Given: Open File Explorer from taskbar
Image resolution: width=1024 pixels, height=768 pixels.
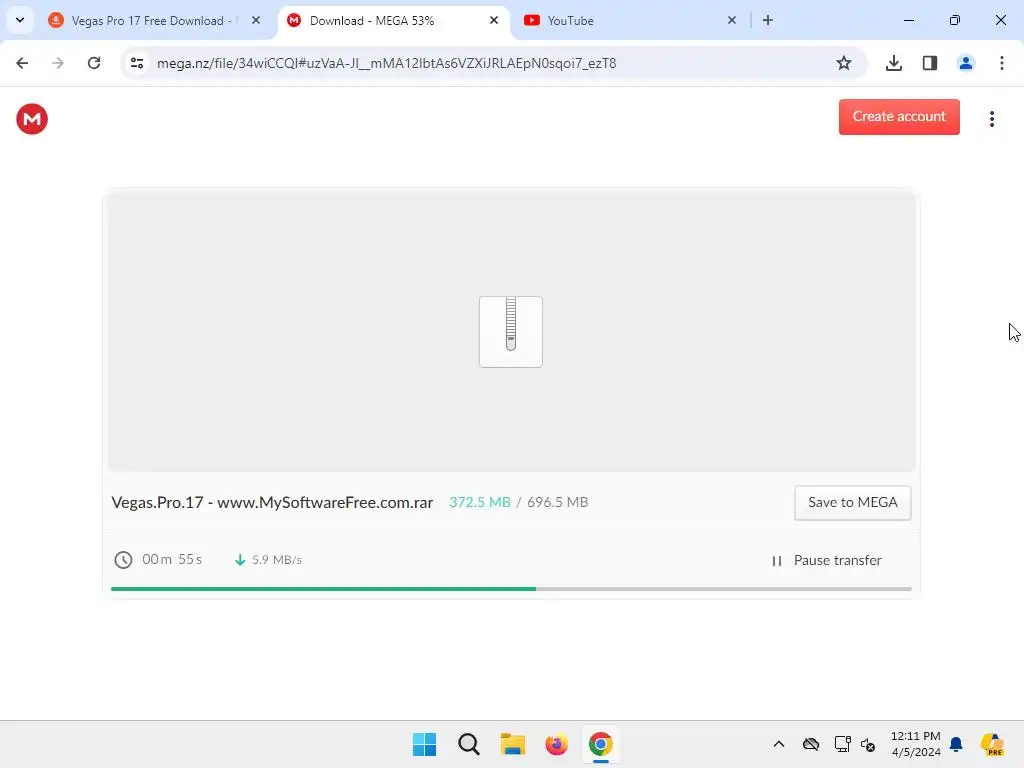Looking at the screenshot, I should 513,744.
